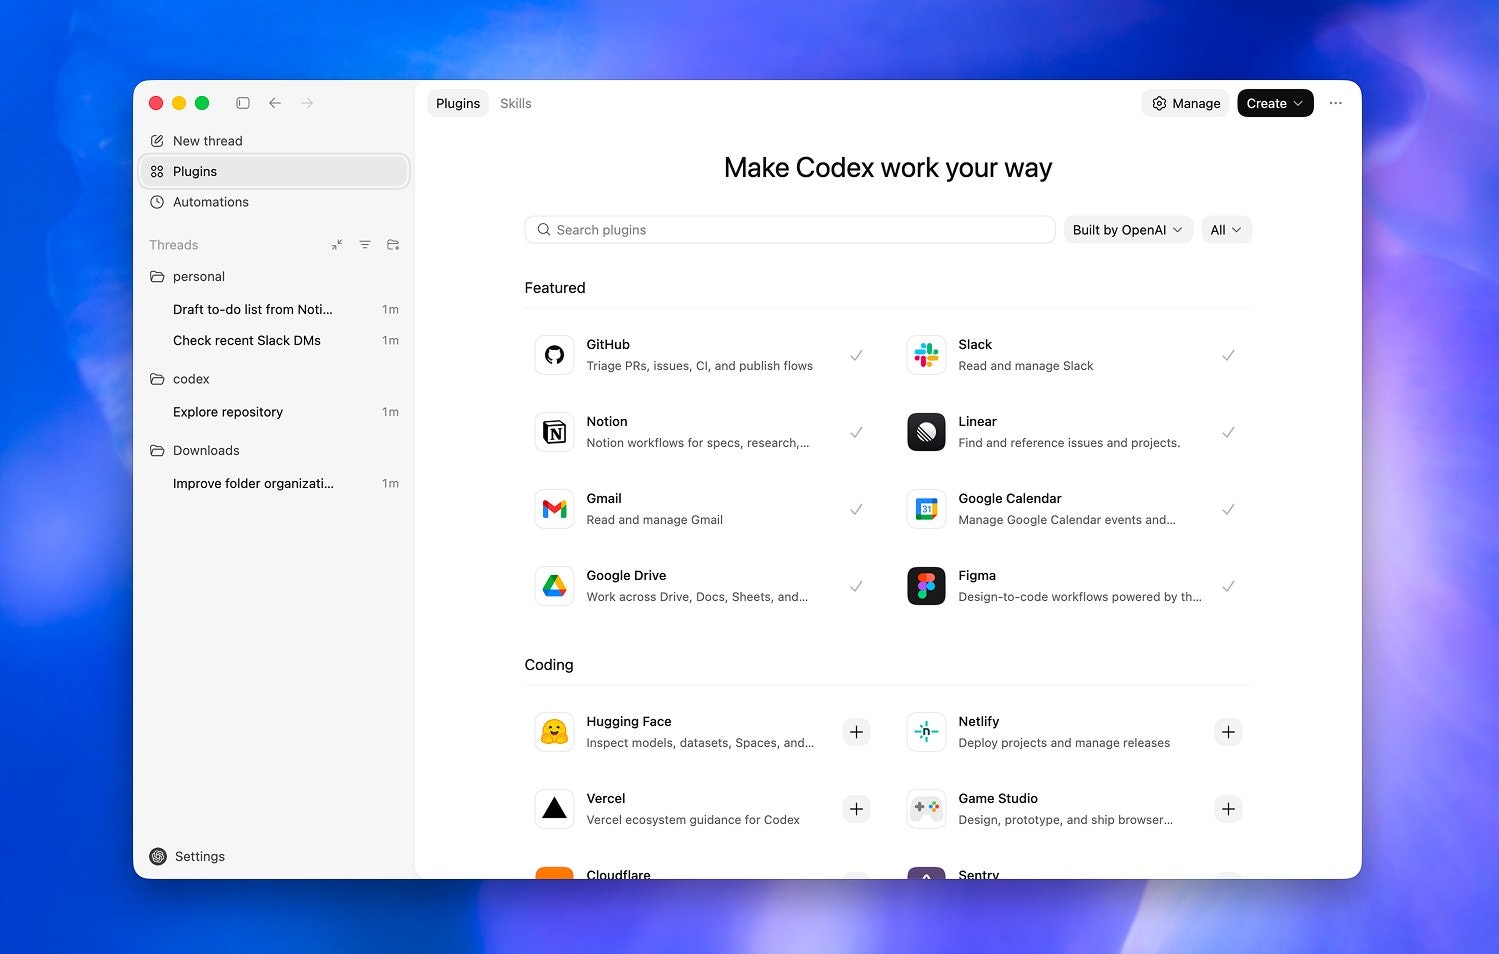Select the Plugins tab
1499x954 pixels.
click(457, 103)
